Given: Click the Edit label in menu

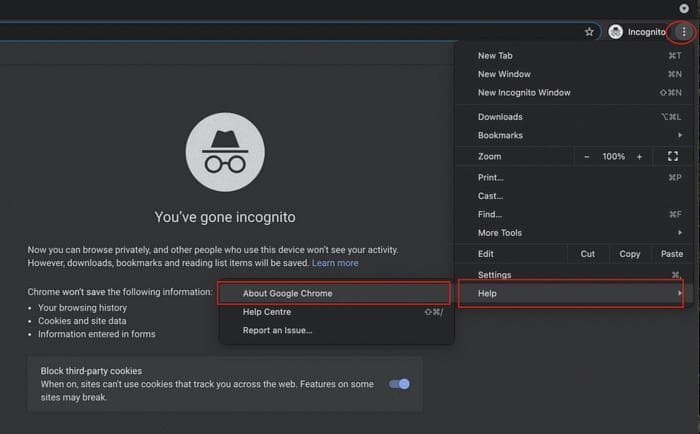Looking at the screenshot, I should tap(485, 254).
